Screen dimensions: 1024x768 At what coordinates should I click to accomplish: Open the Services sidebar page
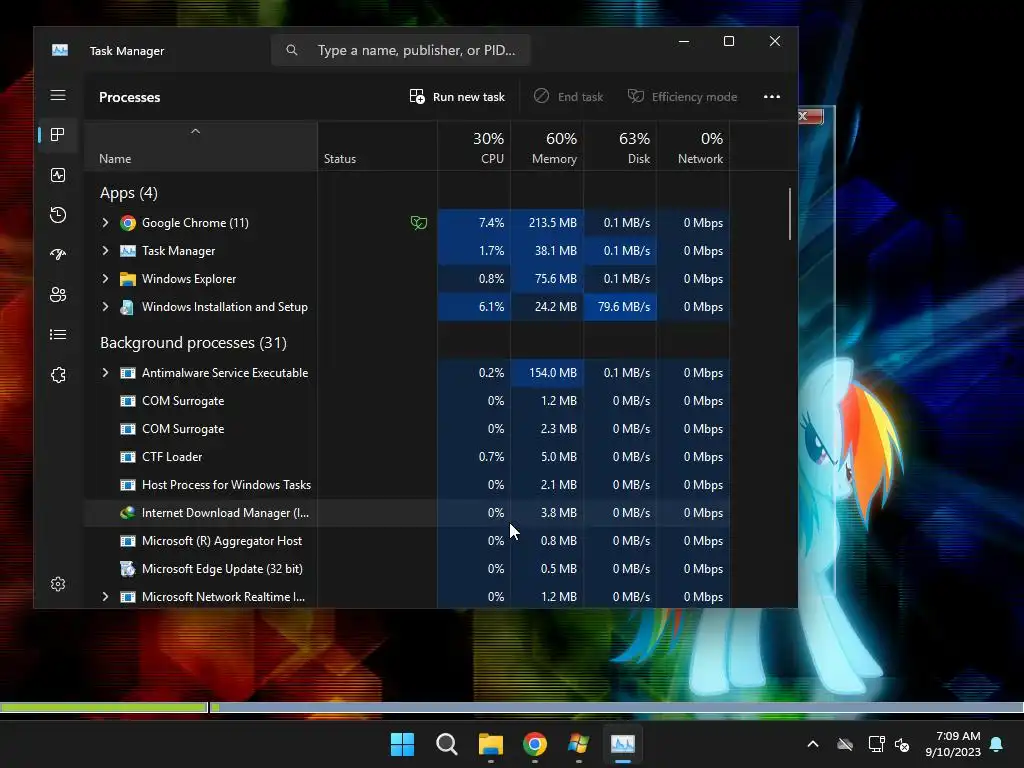(57, 375)
